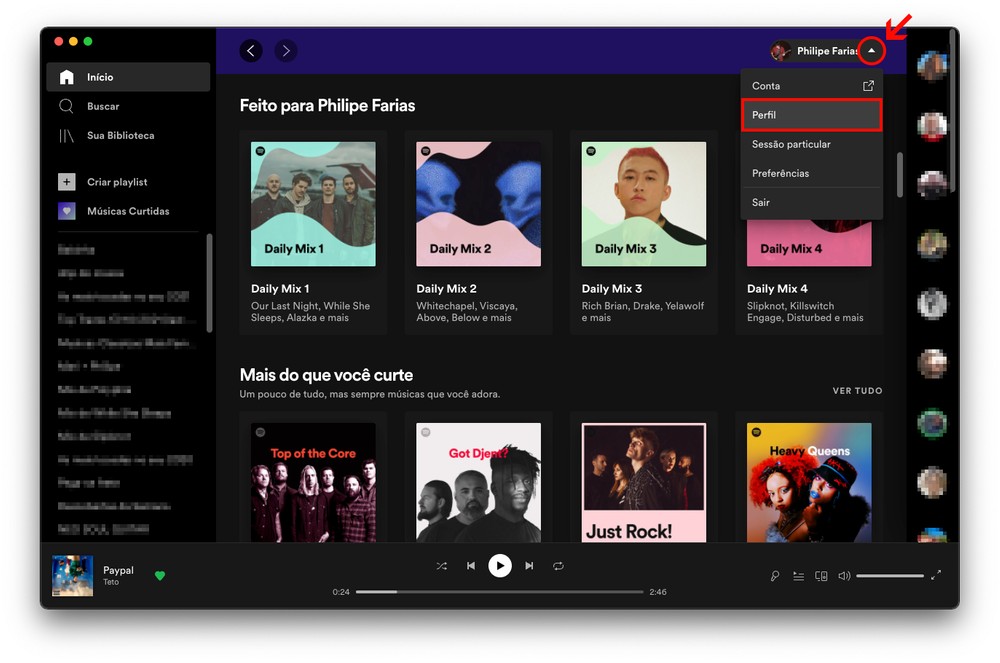Open the connect to device icon
The height and width of the screenshot is (663, 1000).
[x=821, y=576]
